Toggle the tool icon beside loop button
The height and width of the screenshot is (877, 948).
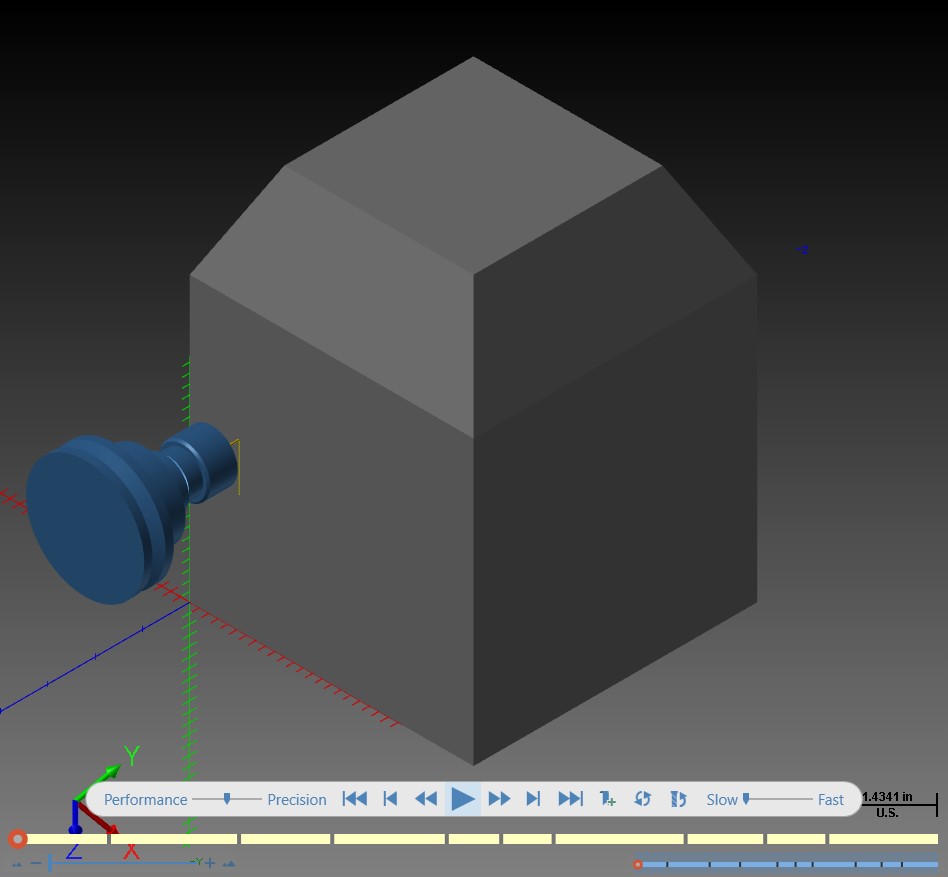[678, 798]
